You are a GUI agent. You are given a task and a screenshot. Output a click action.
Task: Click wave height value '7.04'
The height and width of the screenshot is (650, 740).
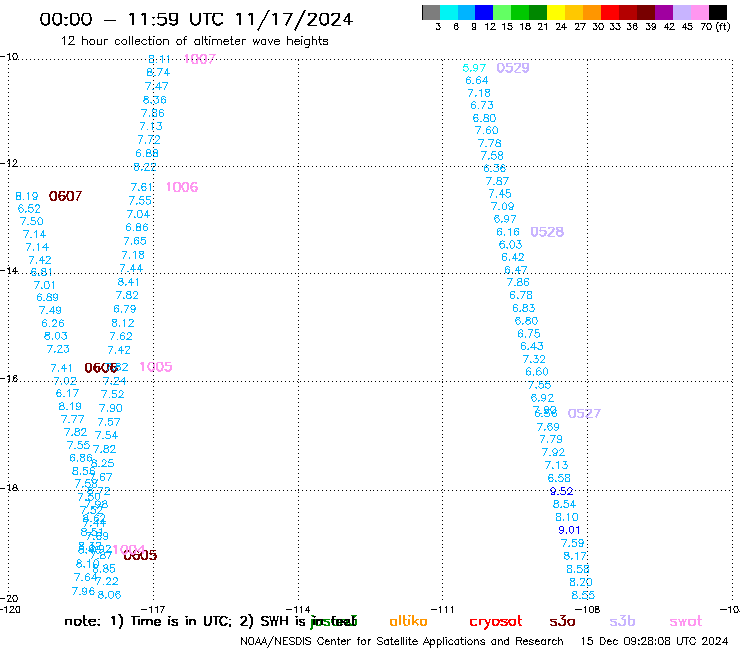(138, 214)
